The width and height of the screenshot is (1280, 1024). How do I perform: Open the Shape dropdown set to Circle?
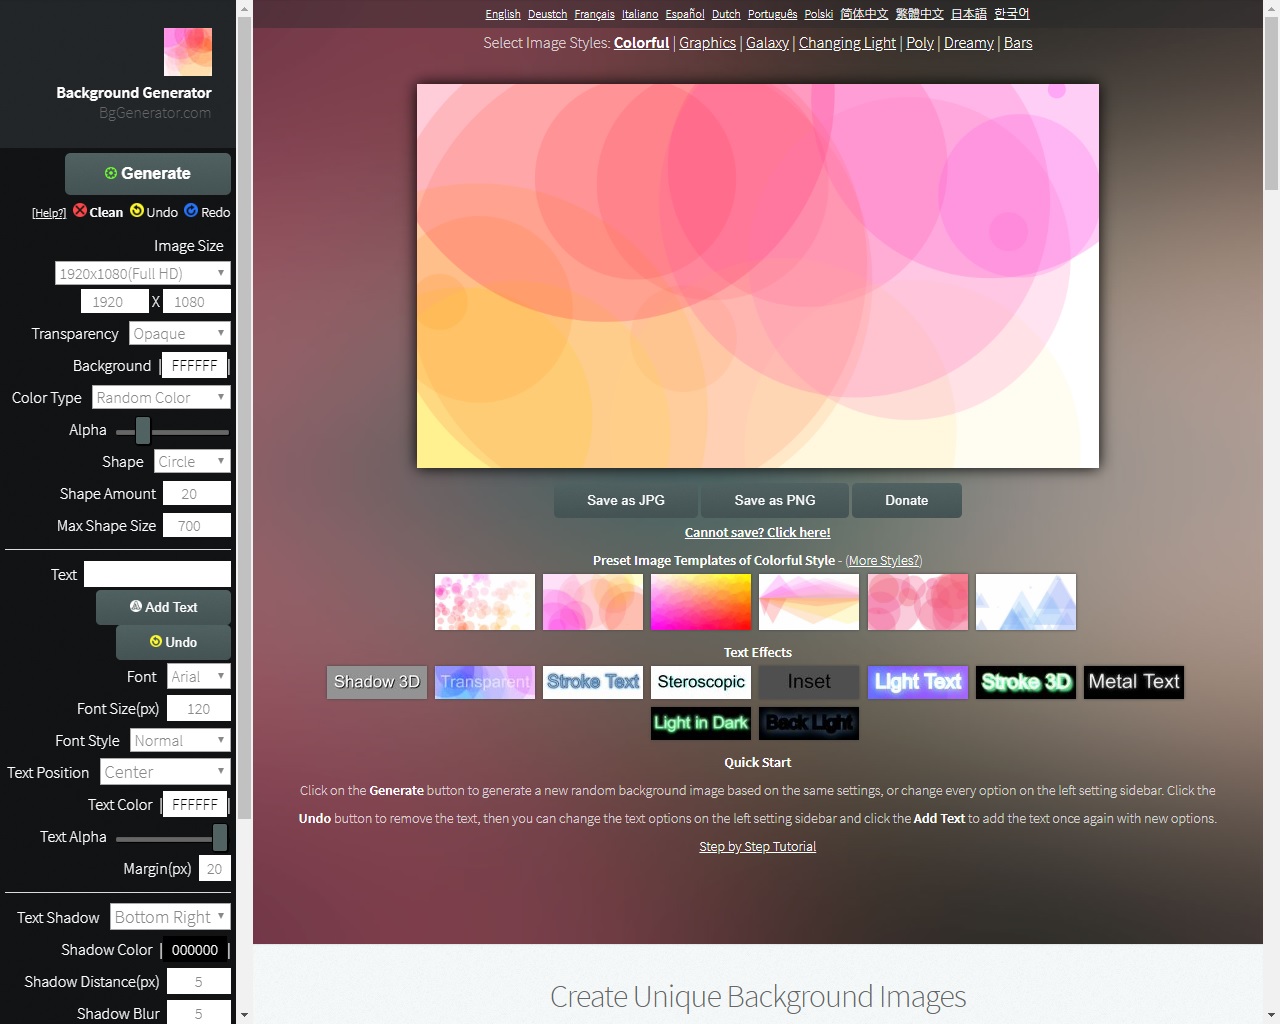pos(192,462)
